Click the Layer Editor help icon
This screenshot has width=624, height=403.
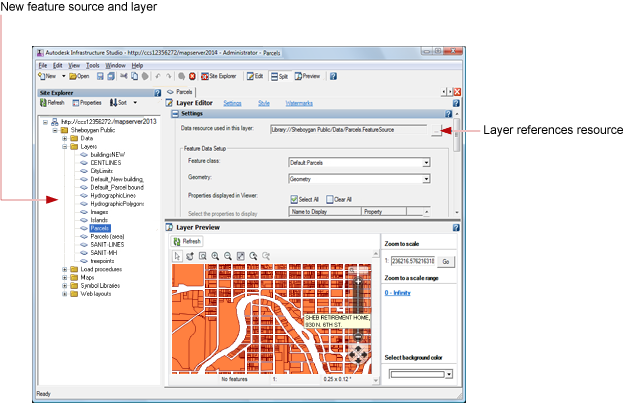(456, 103)
